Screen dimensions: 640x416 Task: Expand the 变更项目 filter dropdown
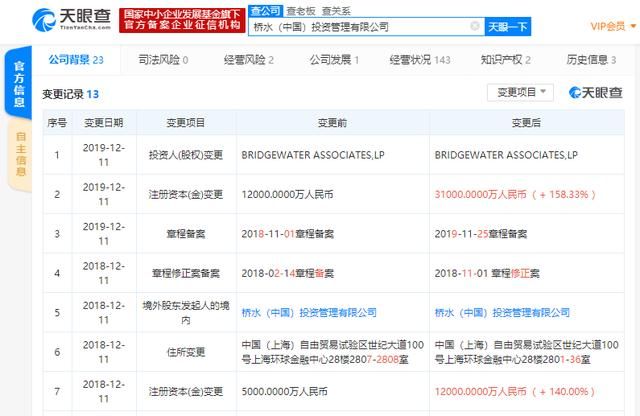tap(520, 92)
